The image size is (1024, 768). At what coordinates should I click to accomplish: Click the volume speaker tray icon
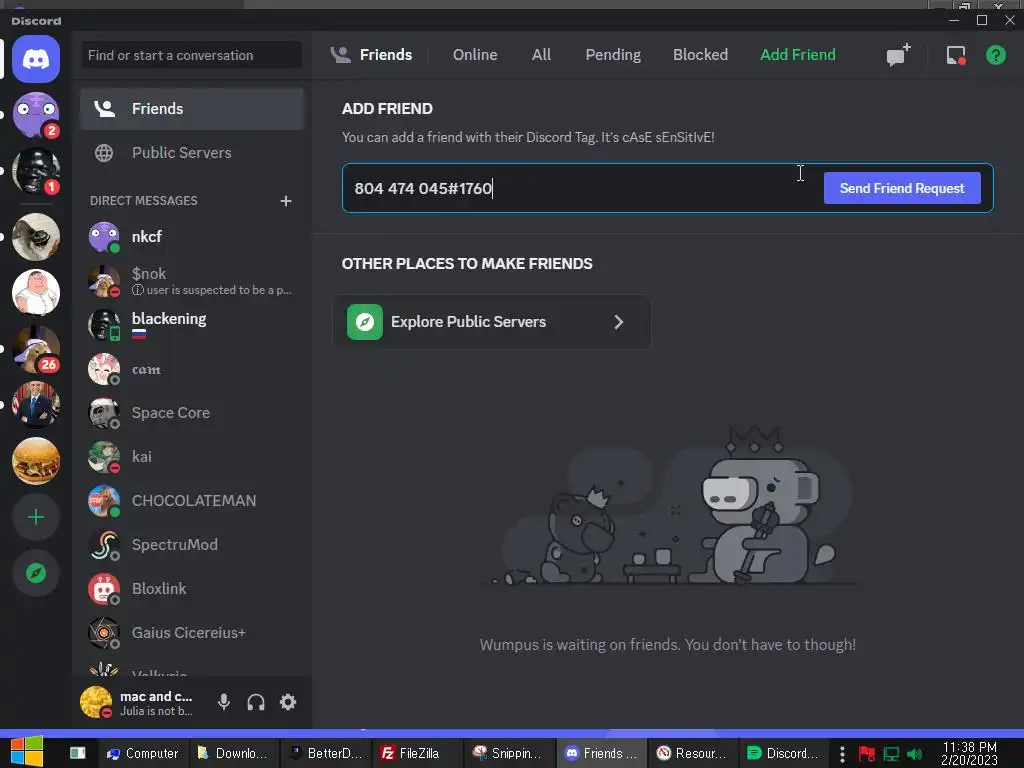click(916, 754)
